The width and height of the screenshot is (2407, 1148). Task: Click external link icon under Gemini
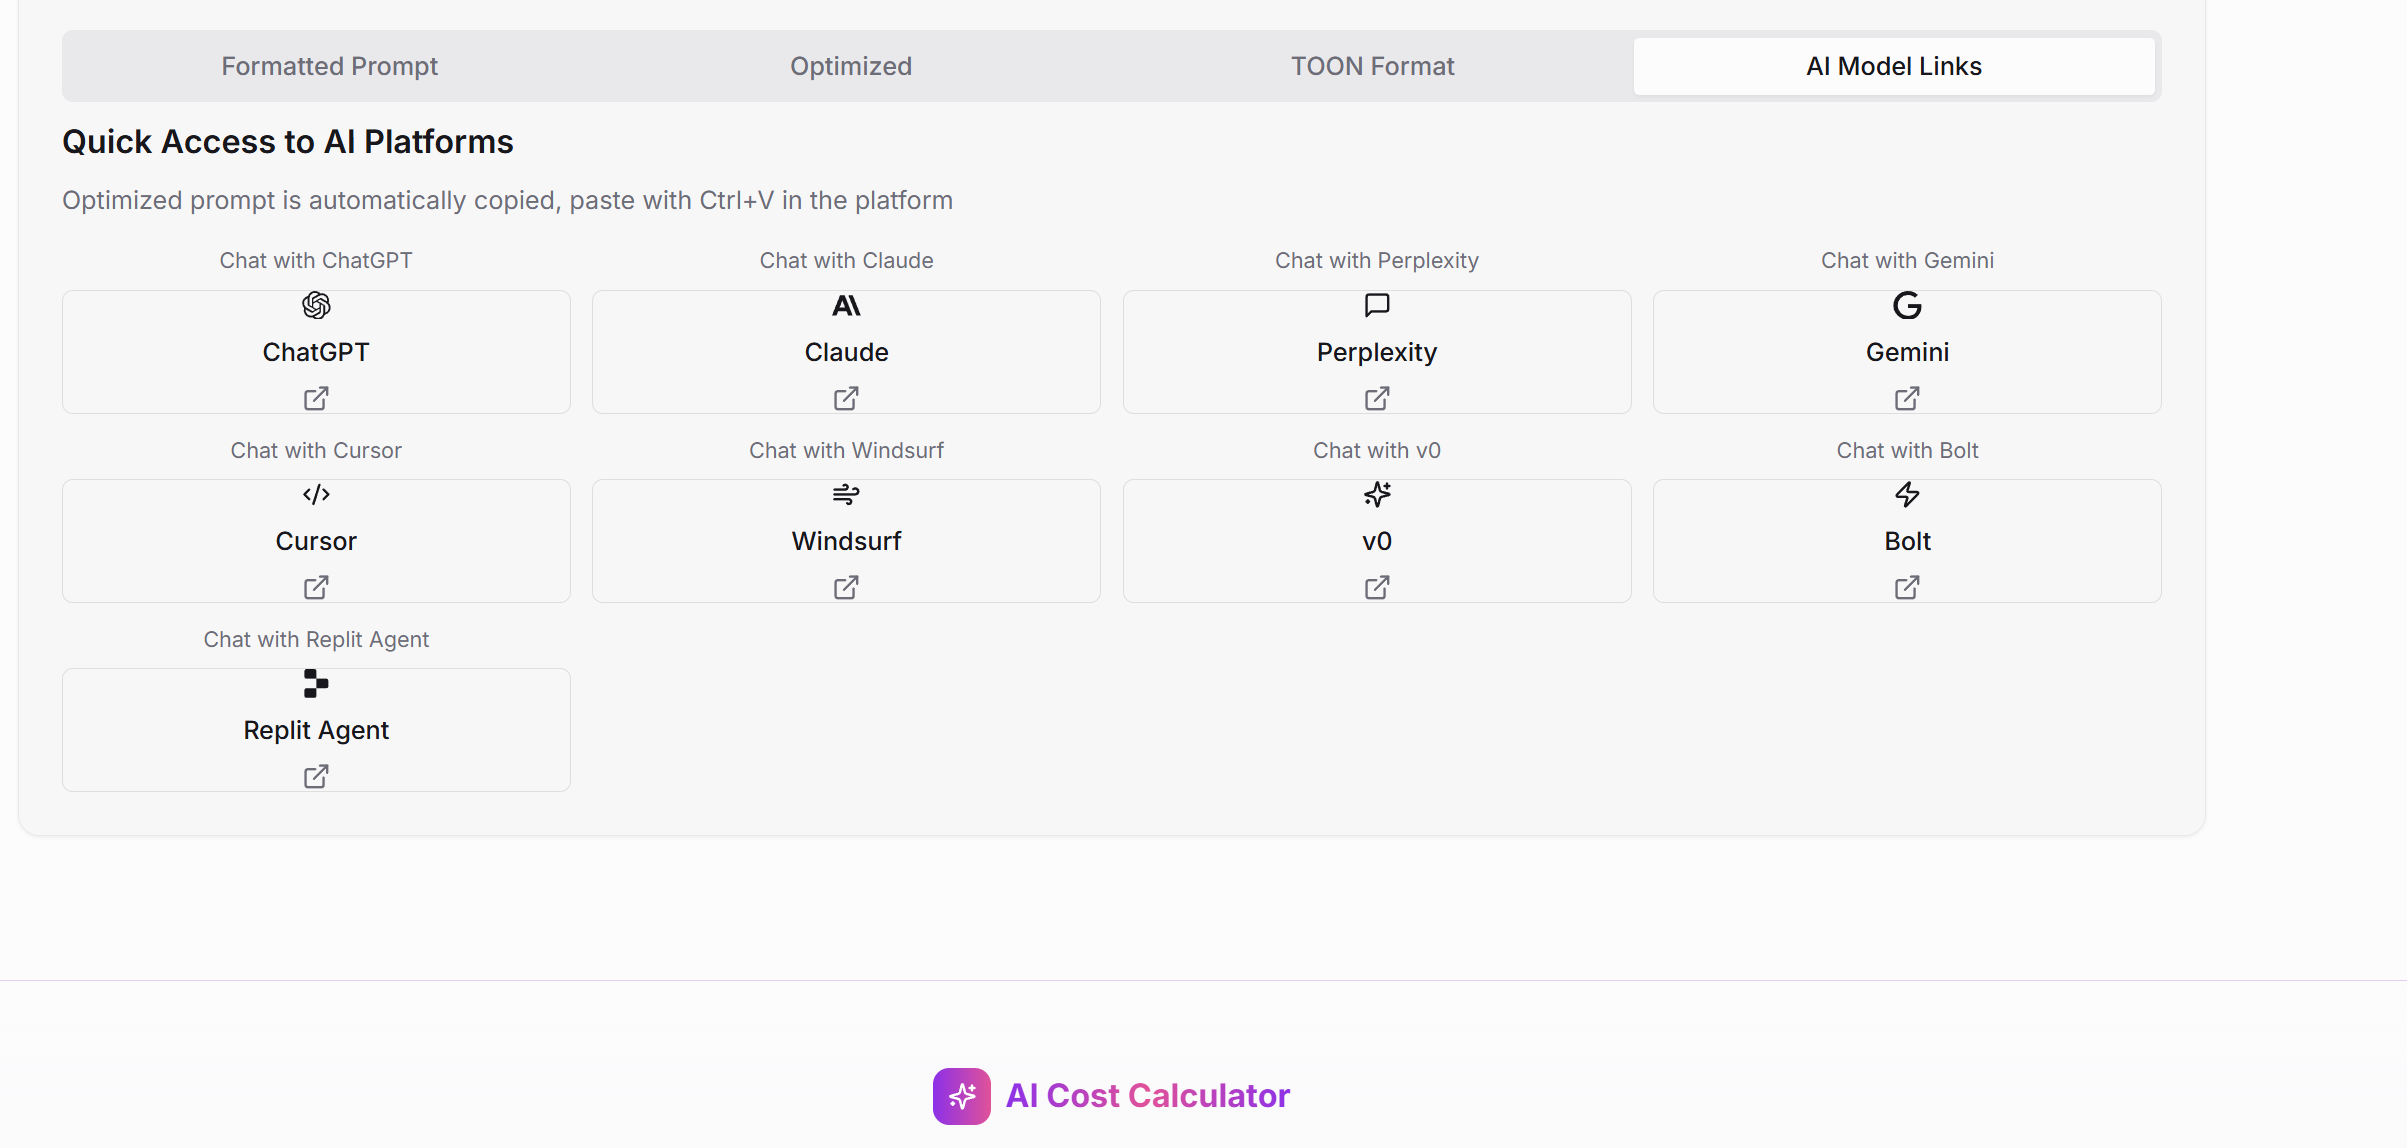[x=1907, y=399]
